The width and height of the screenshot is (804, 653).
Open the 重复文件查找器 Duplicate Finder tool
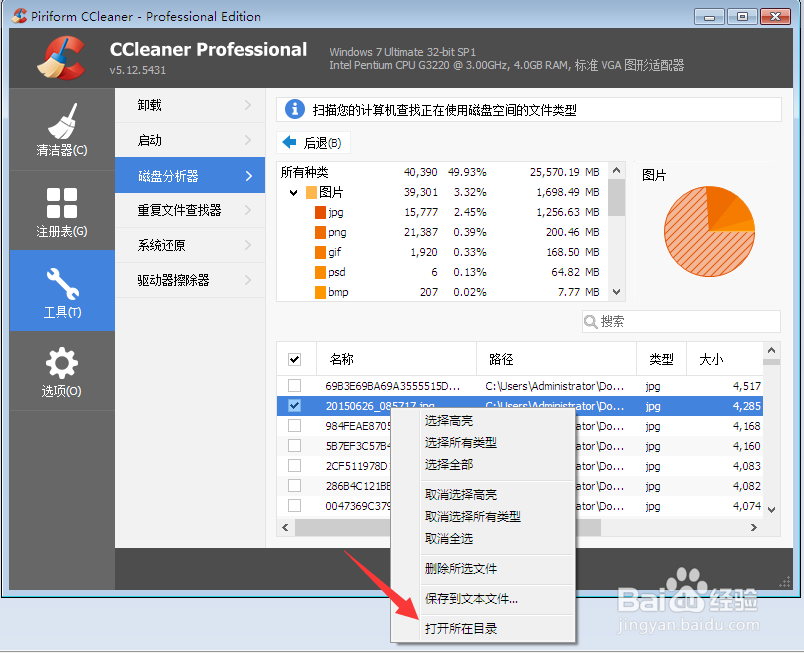[x=190, y=210]
